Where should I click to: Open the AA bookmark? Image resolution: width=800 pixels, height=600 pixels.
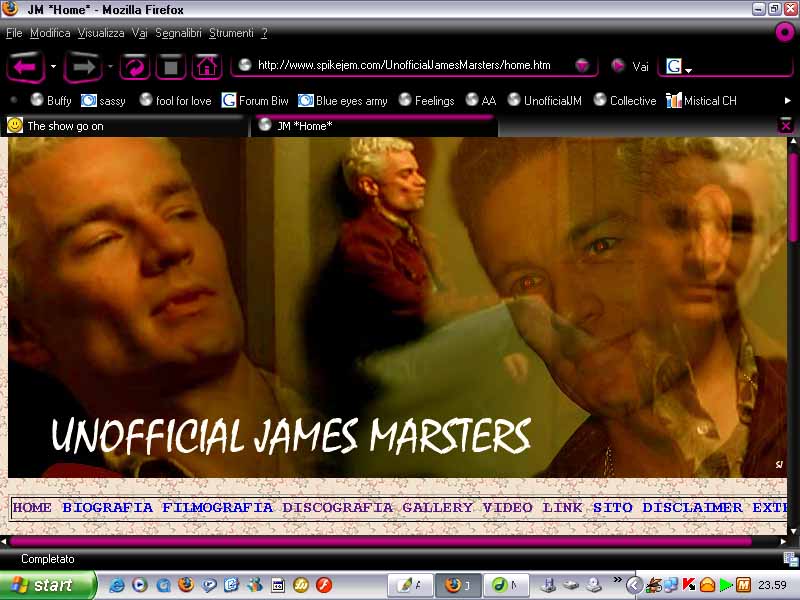[481, 101]
